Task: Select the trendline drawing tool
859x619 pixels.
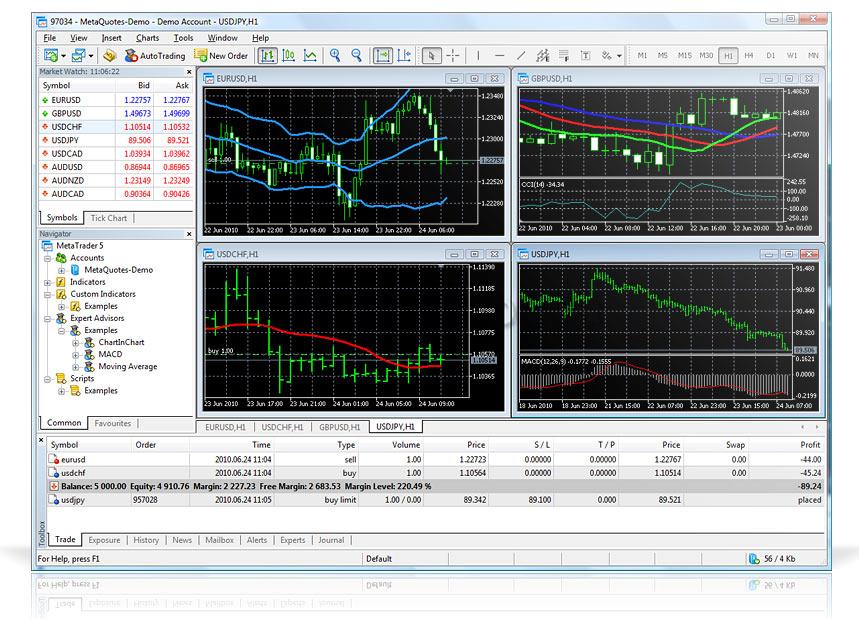Action: pos(521,56)
